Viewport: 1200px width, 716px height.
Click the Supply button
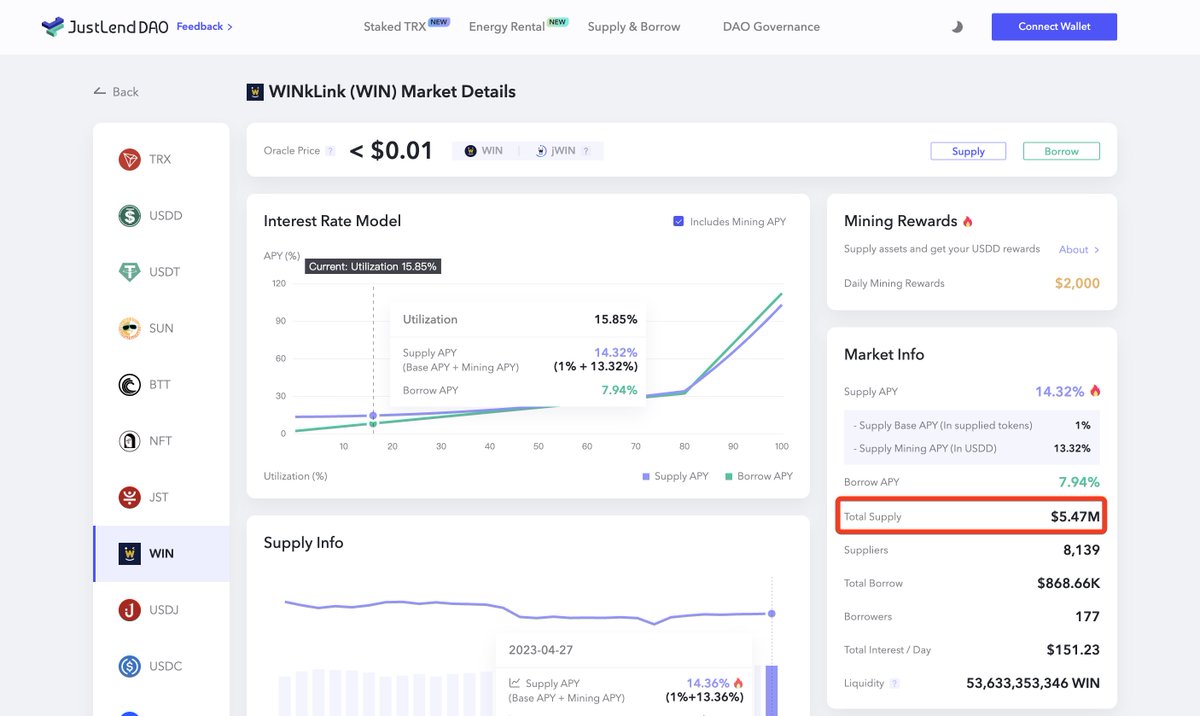coord(968,151)
